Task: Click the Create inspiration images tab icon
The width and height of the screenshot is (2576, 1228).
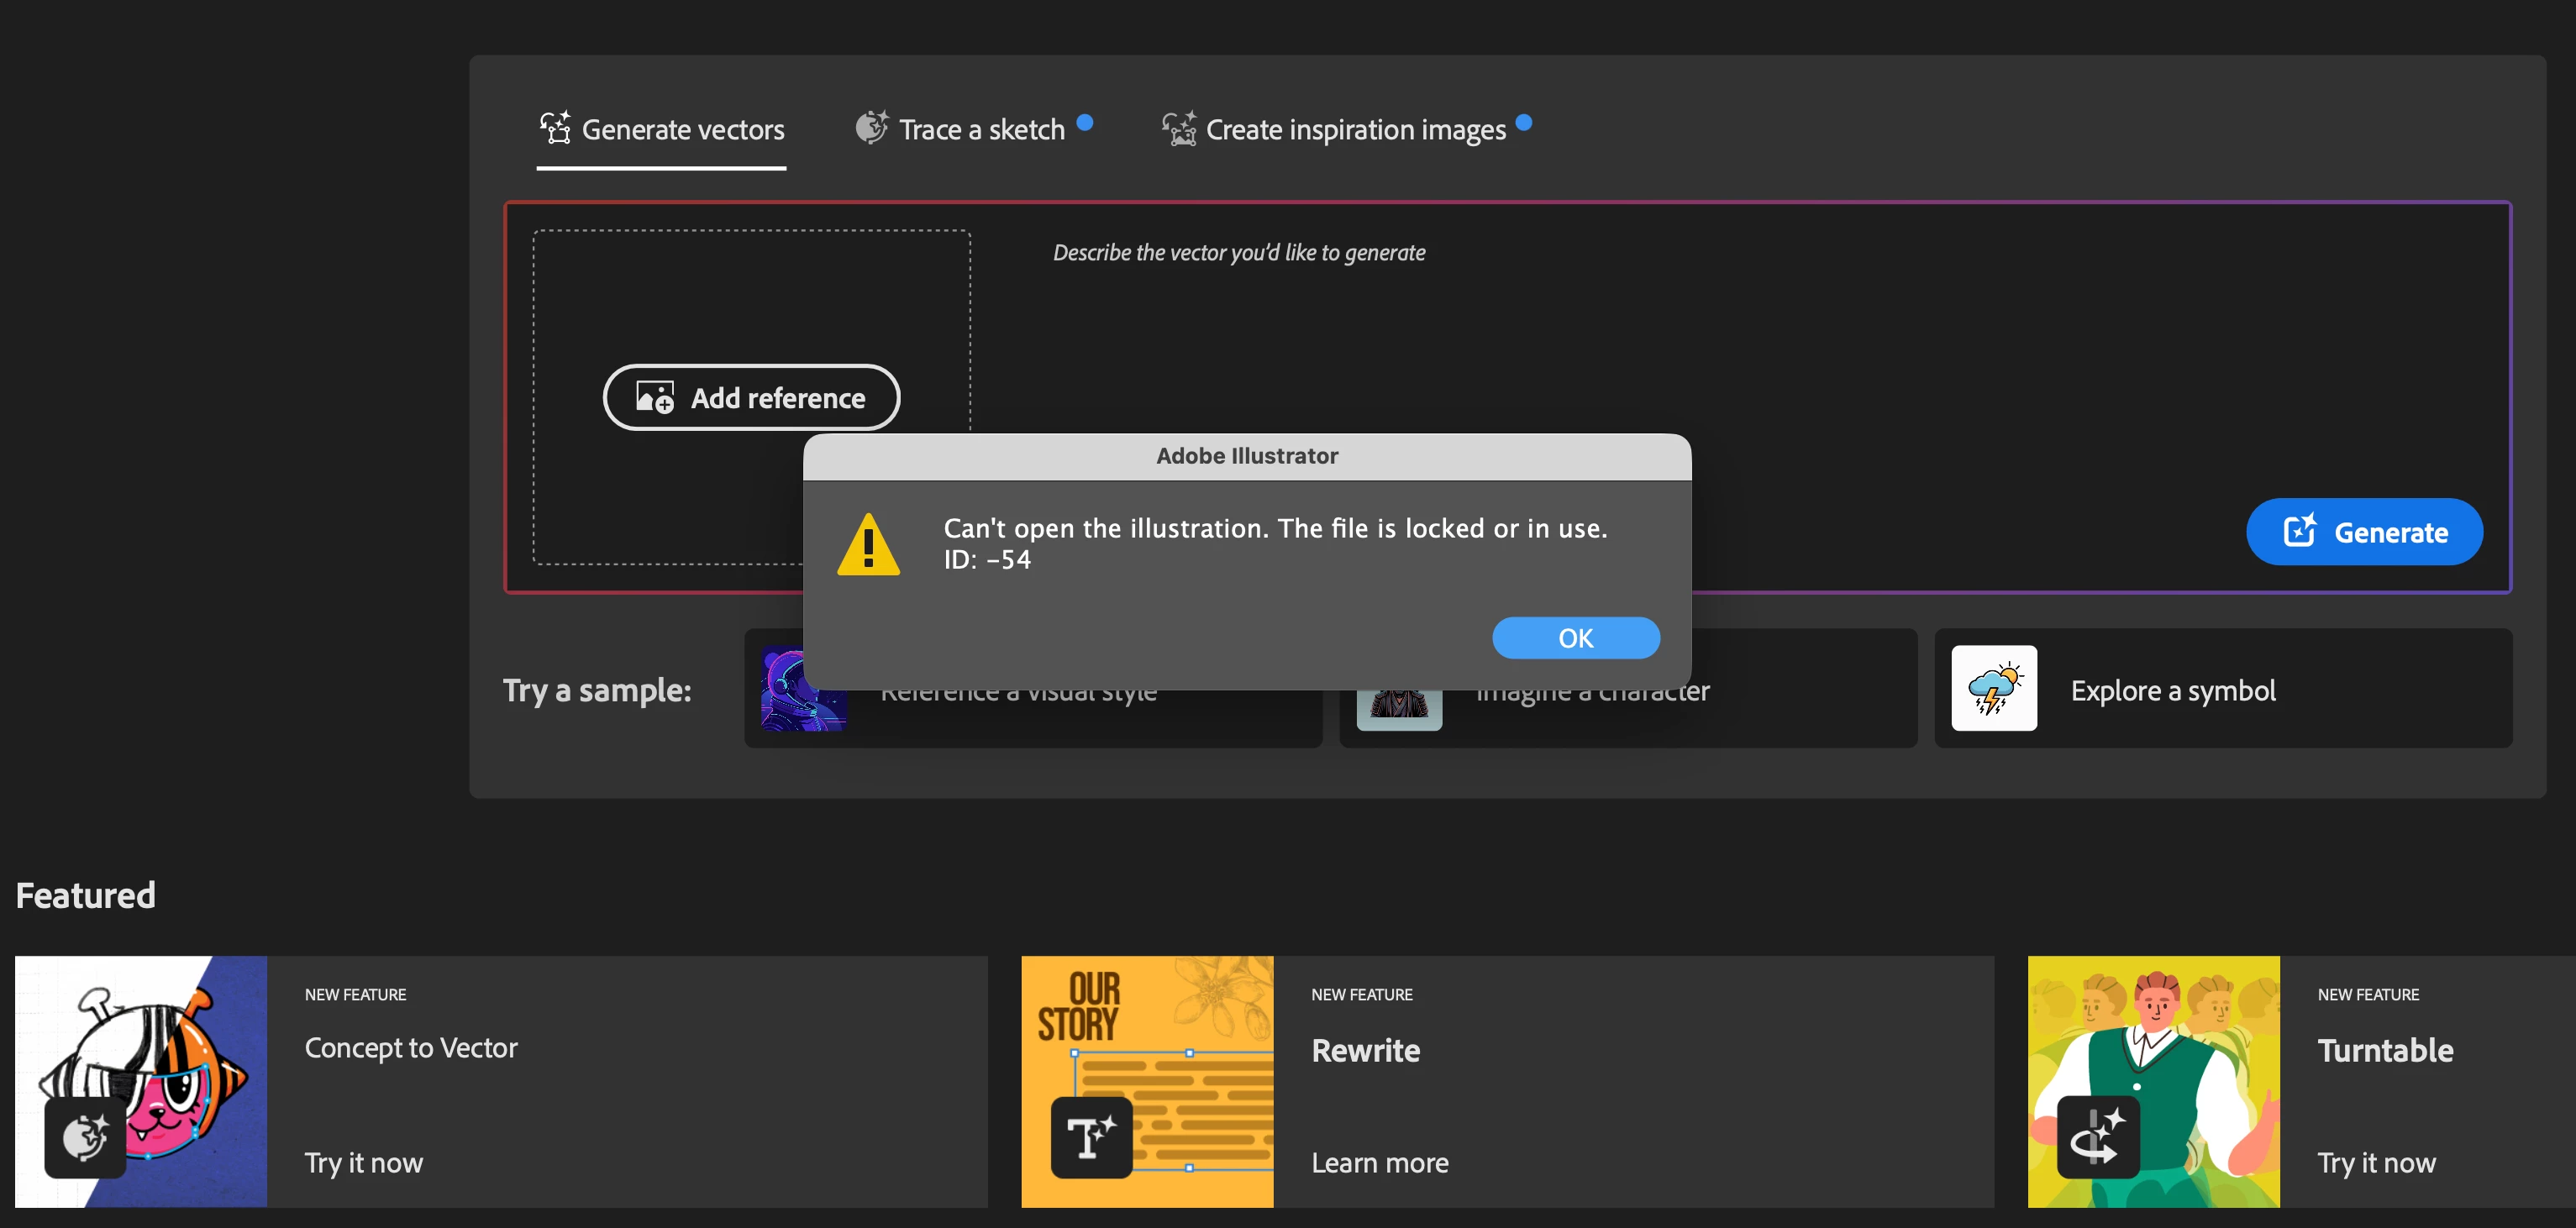Action: coord(1179,128)
